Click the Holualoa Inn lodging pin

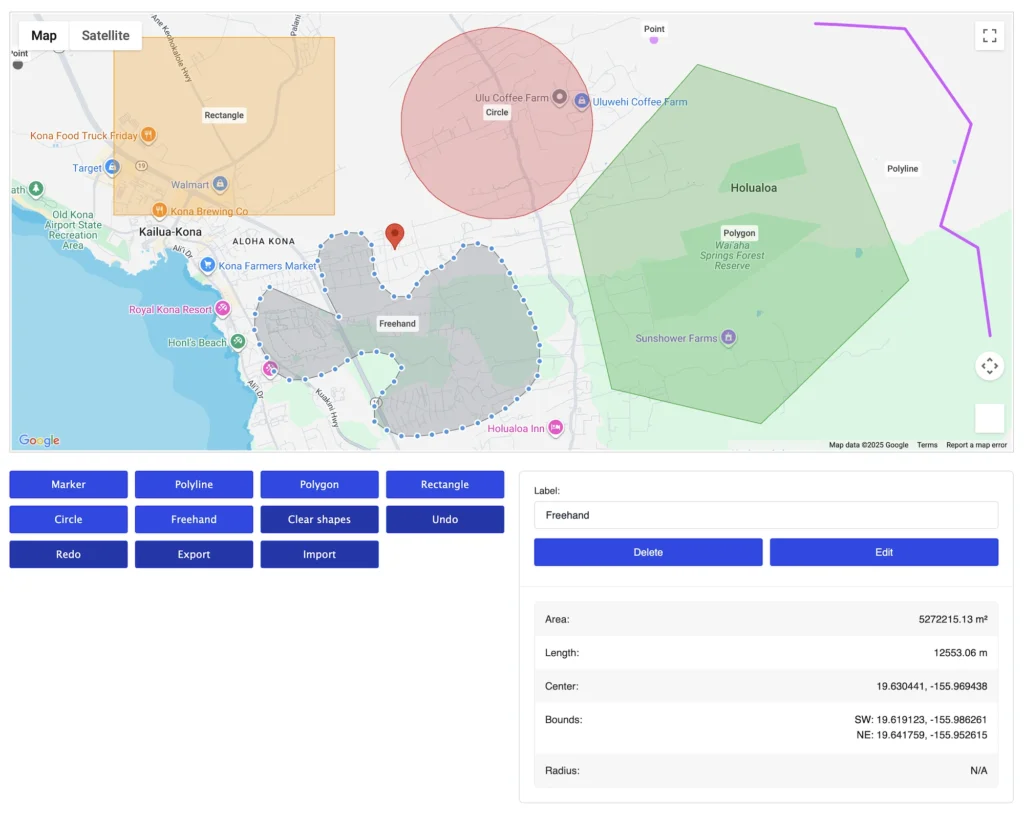555,429
